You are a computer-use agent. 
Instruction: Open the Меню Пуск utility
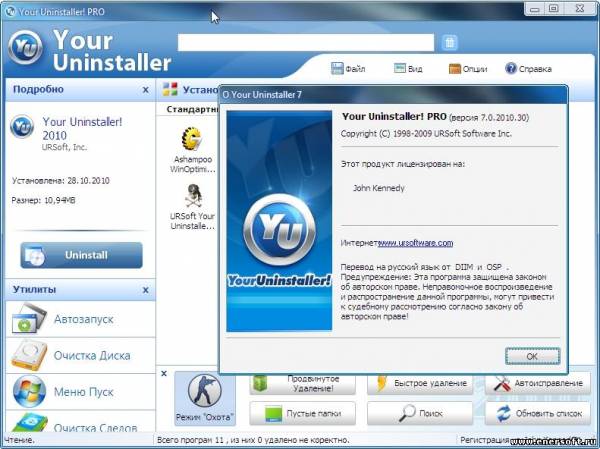click(81, 392)
